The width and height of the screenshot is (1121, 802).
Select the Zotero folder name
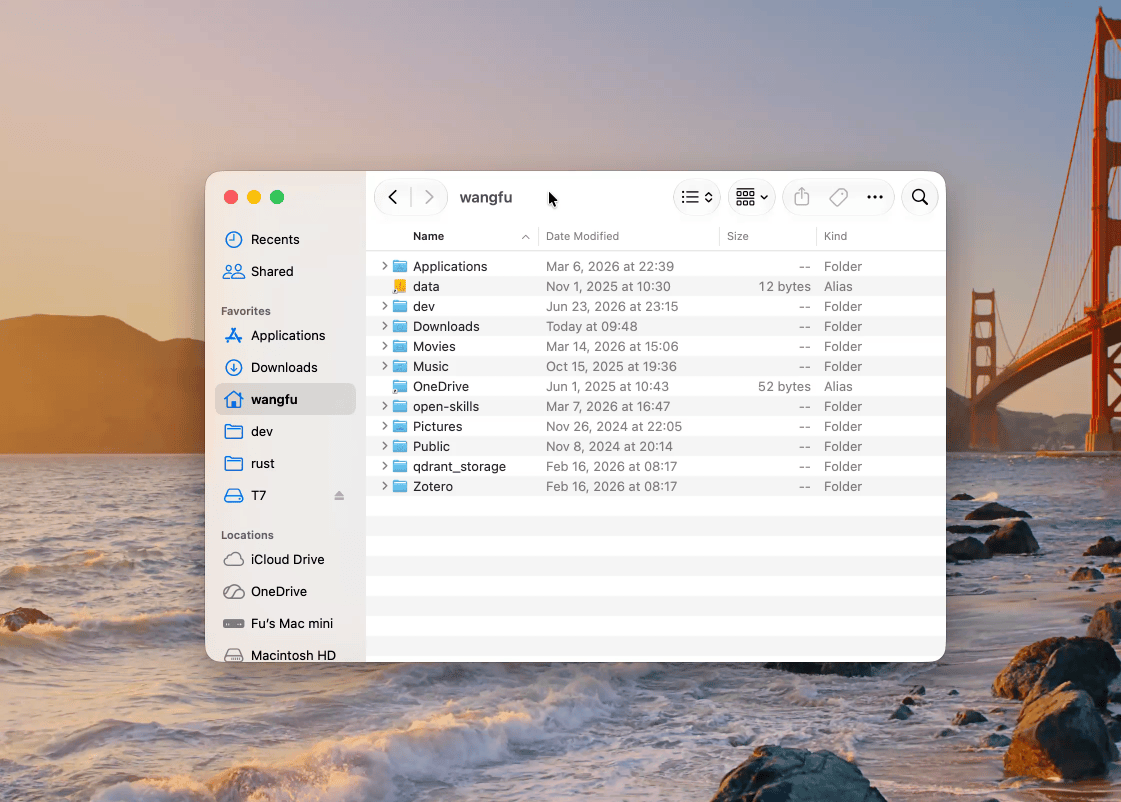433,487
